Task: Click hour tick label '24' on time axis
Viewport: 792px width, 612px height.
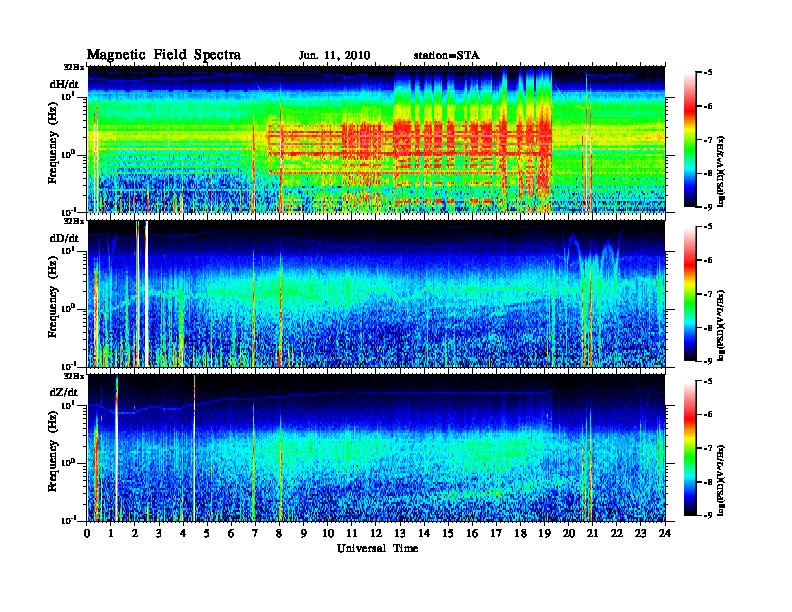Action: click(x=665, y=533)
